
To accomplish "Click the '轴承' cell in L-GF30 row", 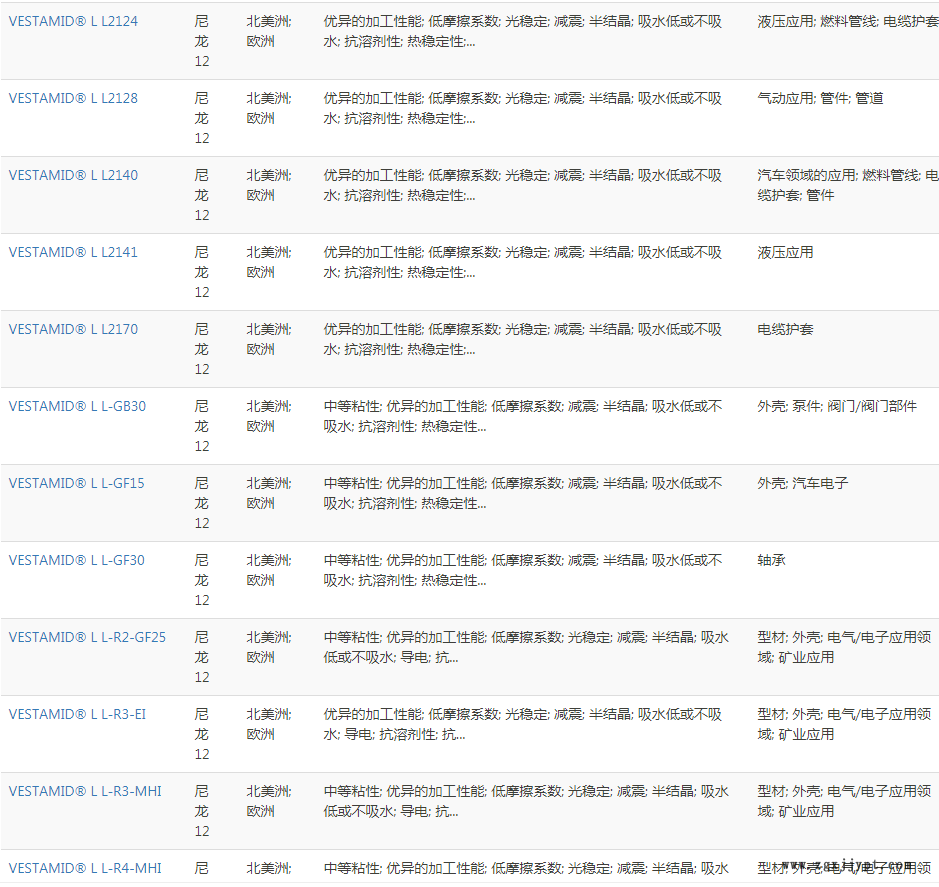I will pyautogui.click(x=771, y=561).
